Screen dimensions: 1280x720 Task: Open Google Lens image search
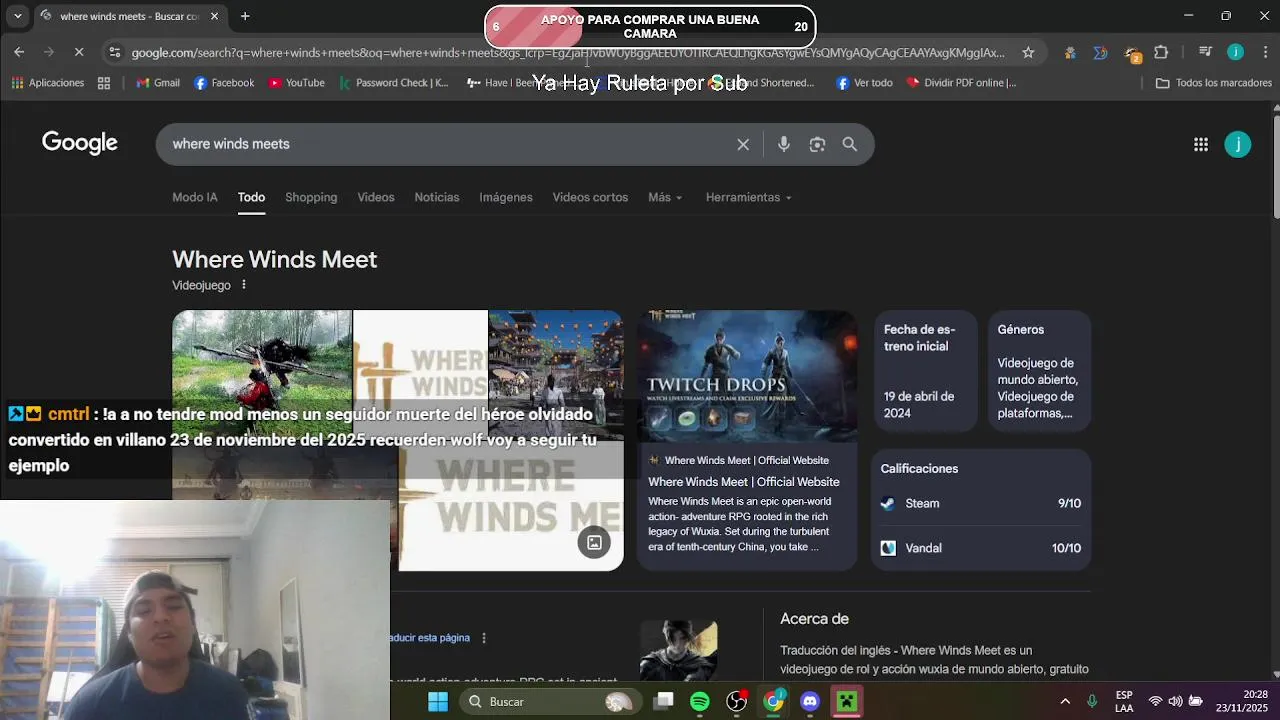point(817,144)
